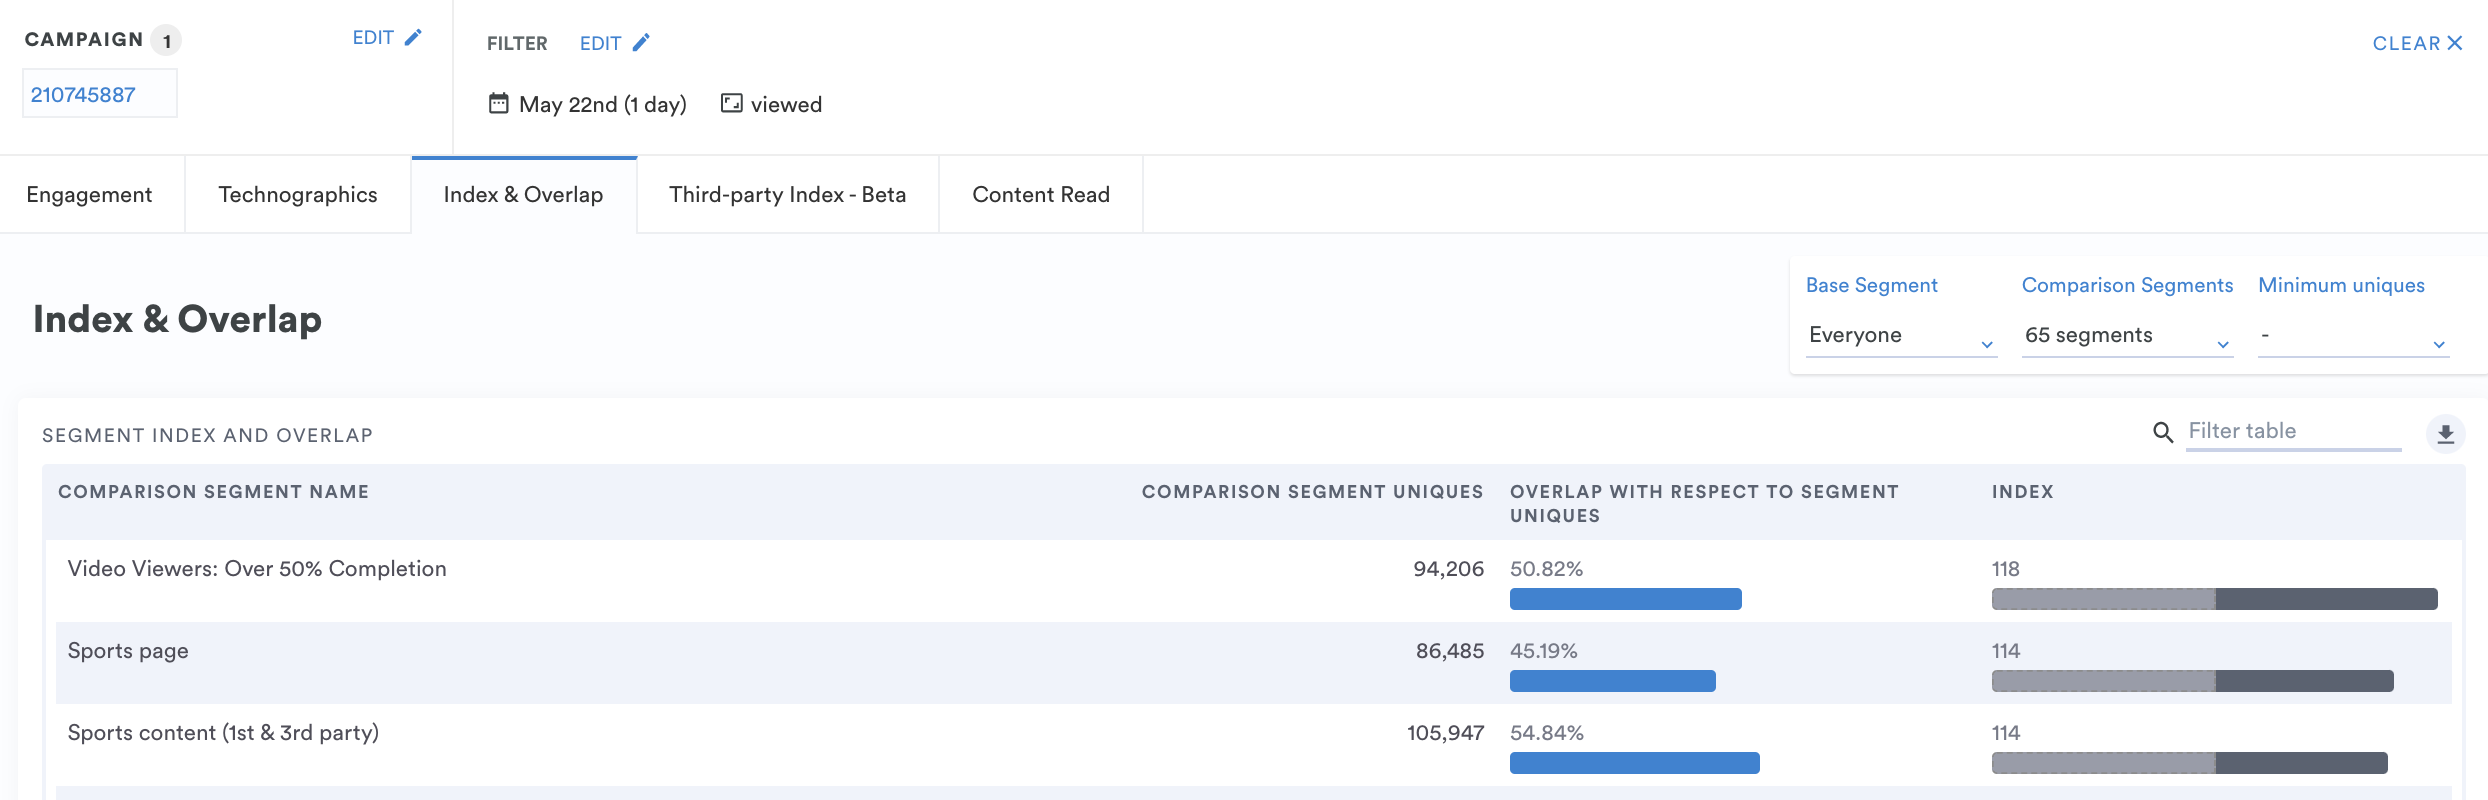The height and width of the screenshot is (800, 2488).
Task: Click the Index & Overlap page heading
Action: [x=178, y=319]
